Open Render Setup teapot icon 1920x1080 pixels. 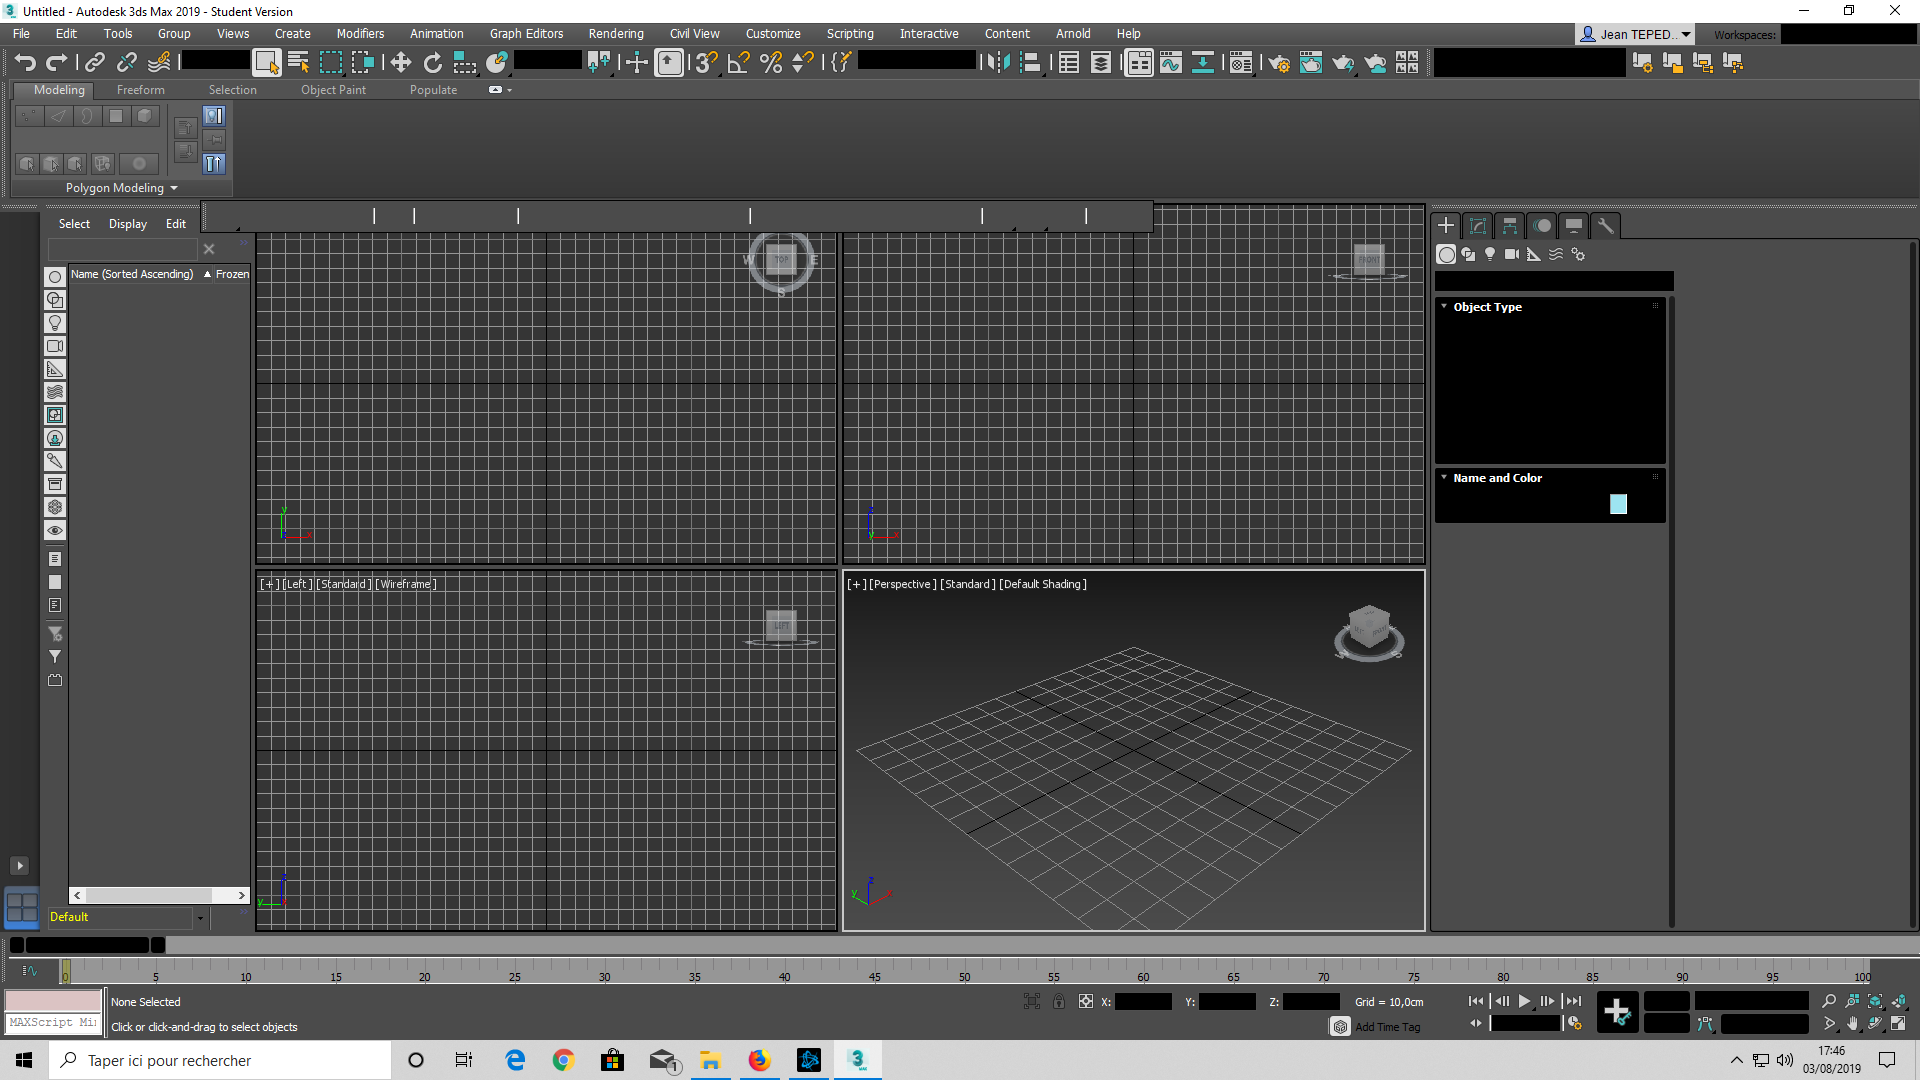click(x=1279, y=62)
